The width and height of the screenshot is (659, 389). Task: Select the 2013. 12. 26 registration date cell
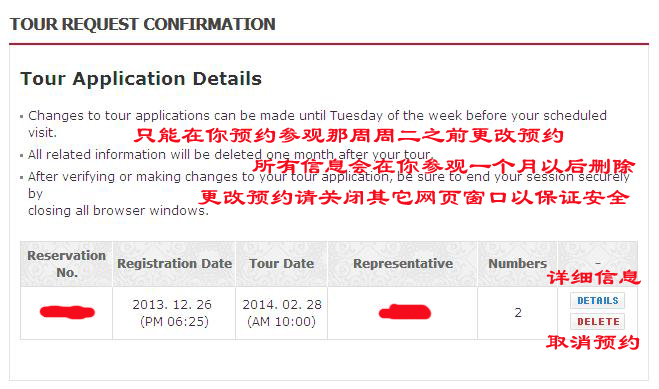pyautogui.click(x=174, y=313)
